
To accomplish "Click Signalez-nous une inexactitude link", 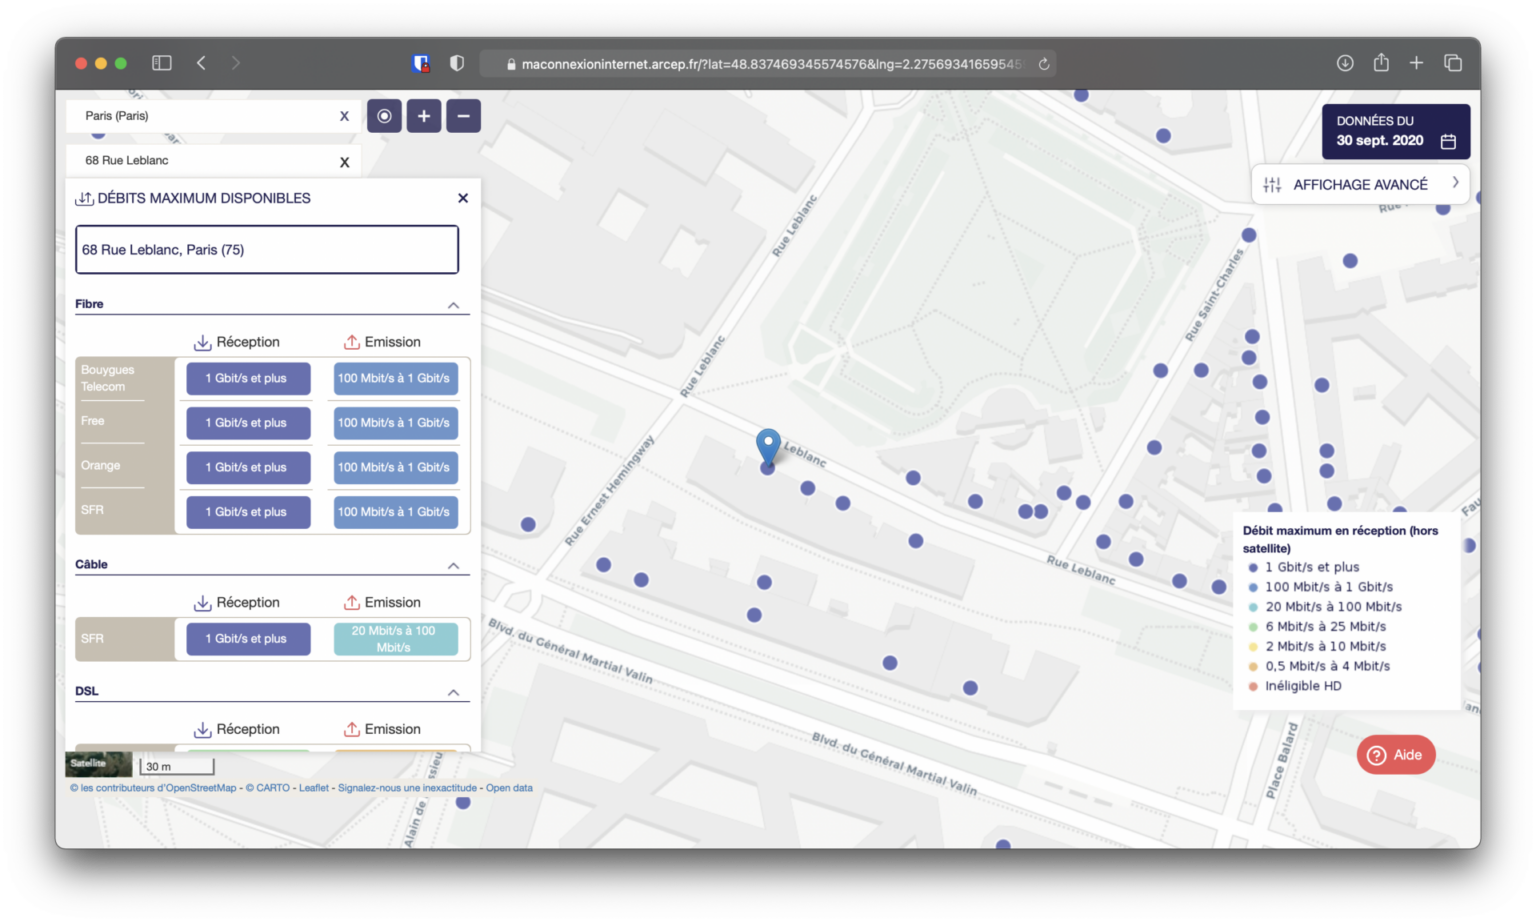I will (x=407, y=788).
